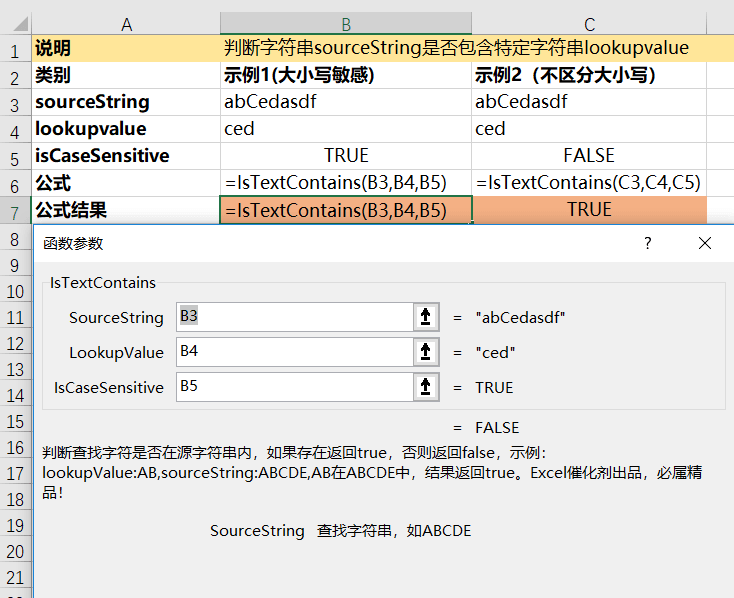Click the dialog help question mark
The image size is (734, 598).
647,243
